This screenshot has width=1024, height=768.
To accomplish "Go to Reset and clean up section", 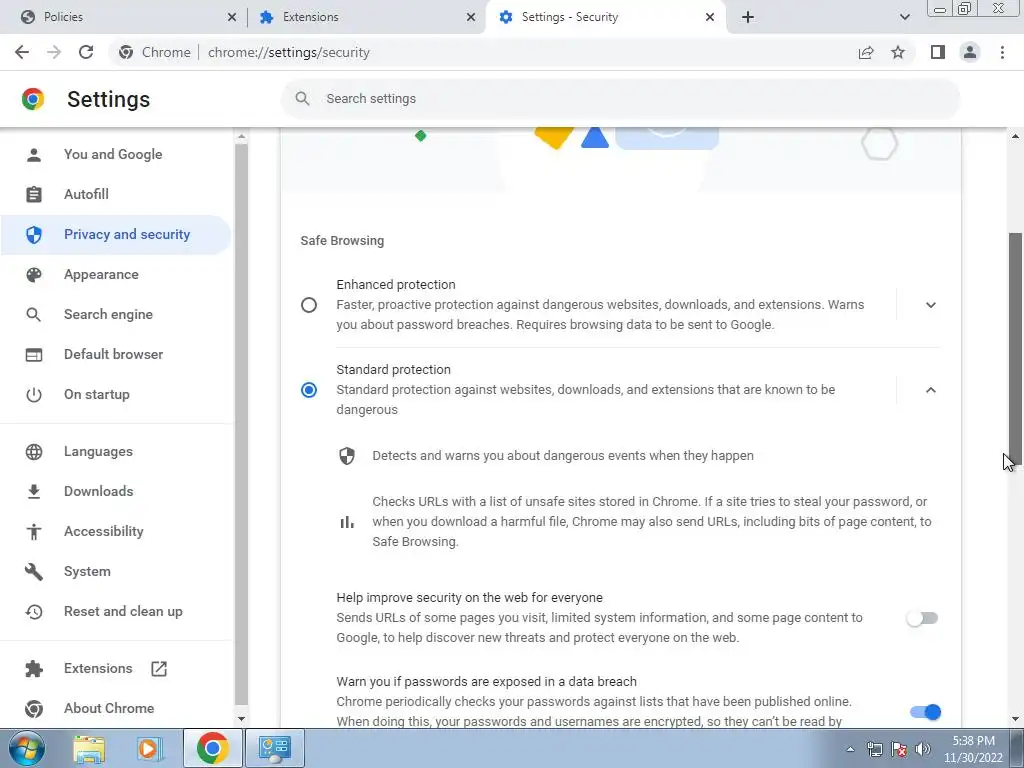I will tap(123, 611).
